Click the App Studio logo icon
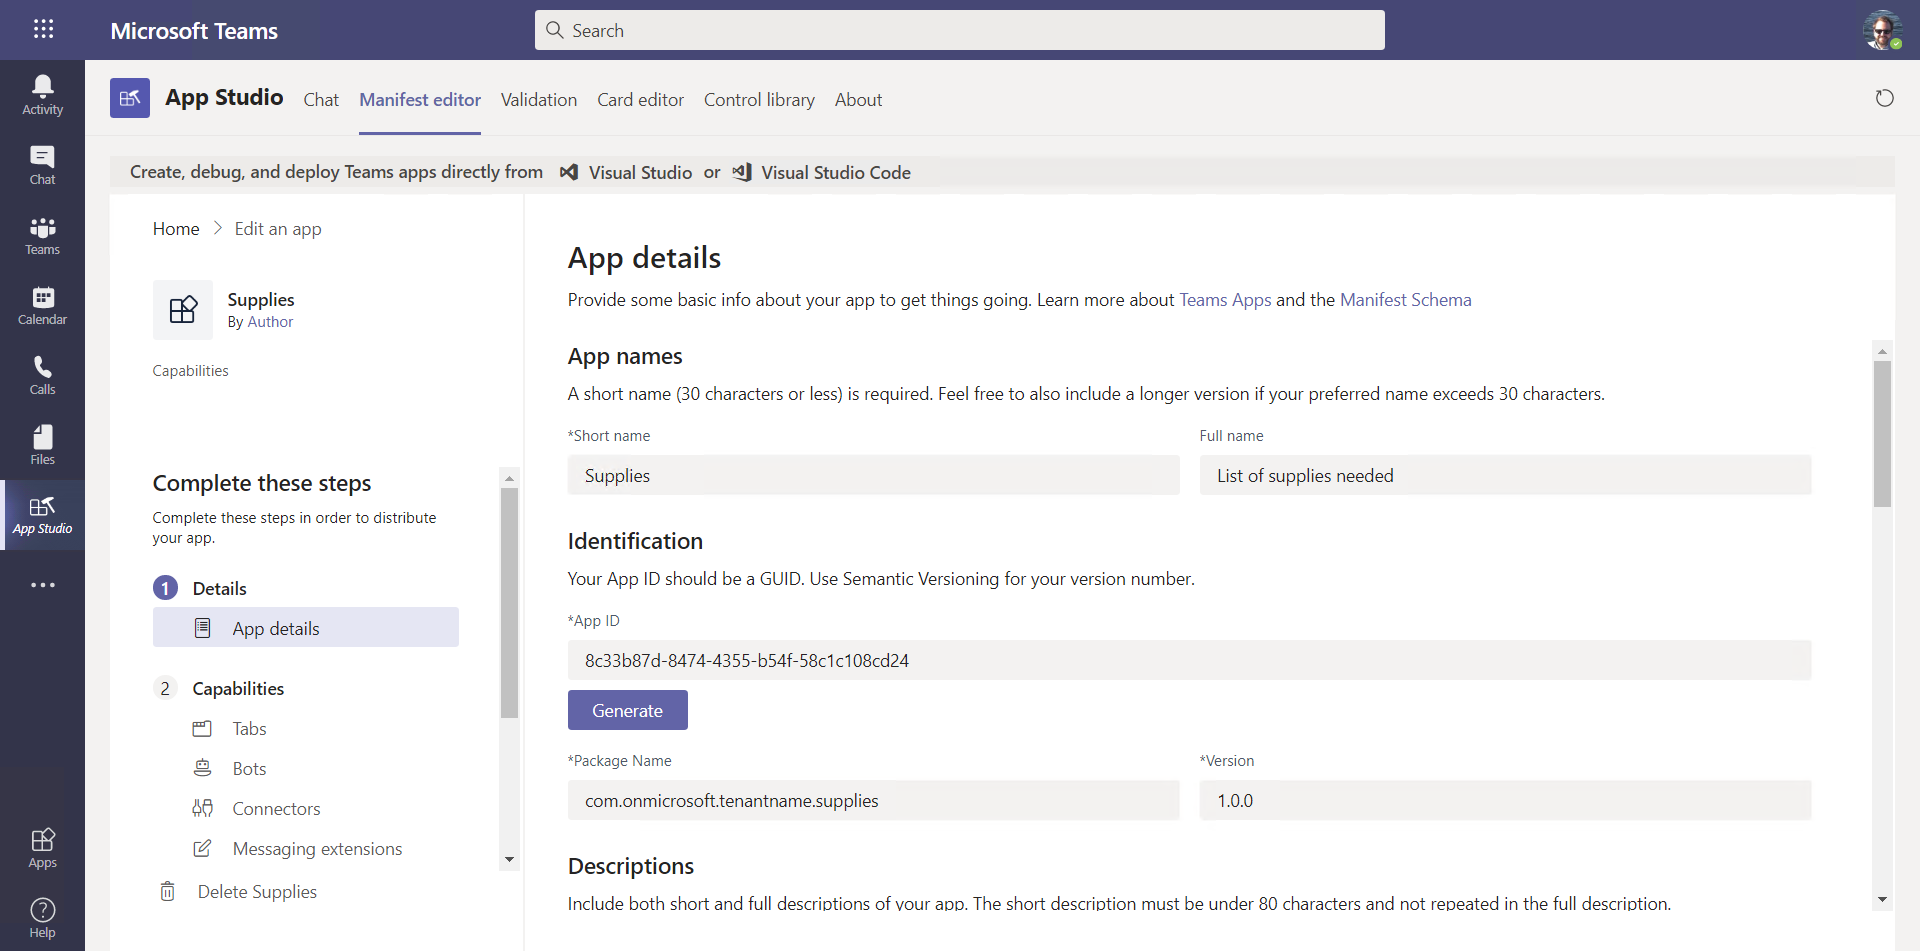 (130, 98)
